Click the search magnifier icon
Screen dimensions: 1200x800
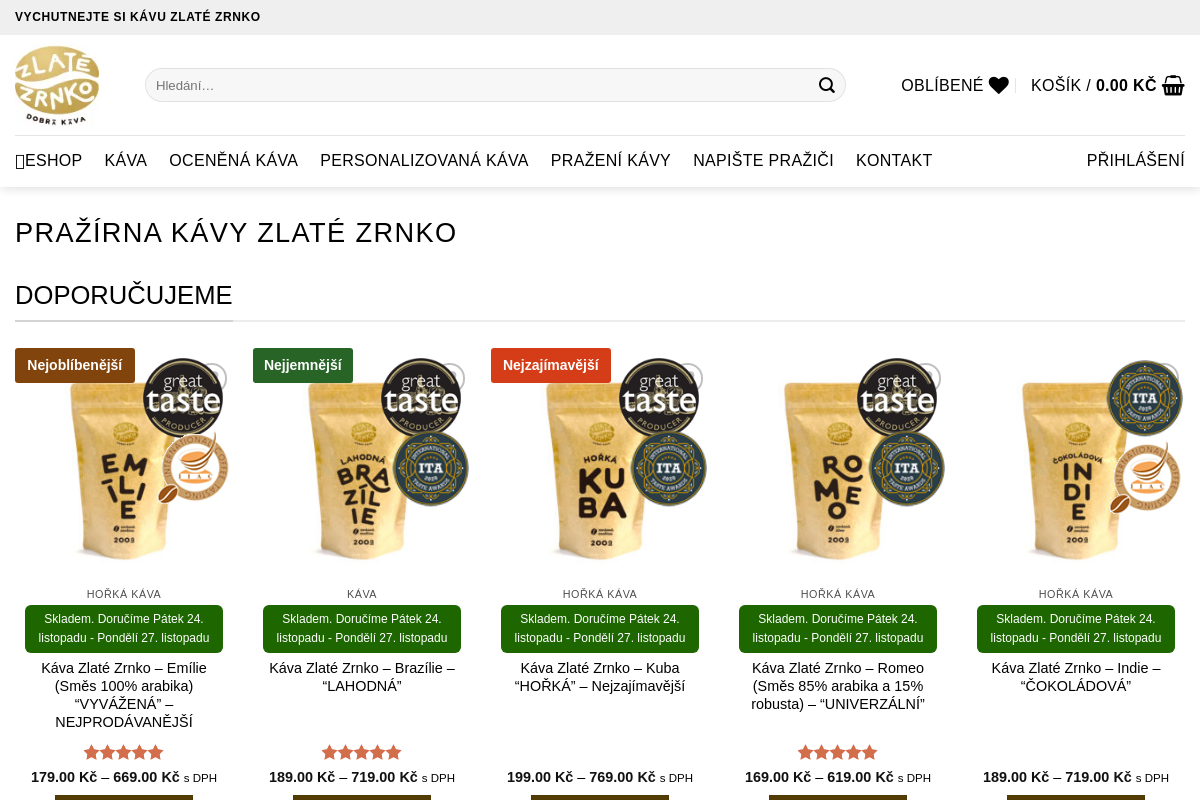pyautogui.click(x=826, y=85)
